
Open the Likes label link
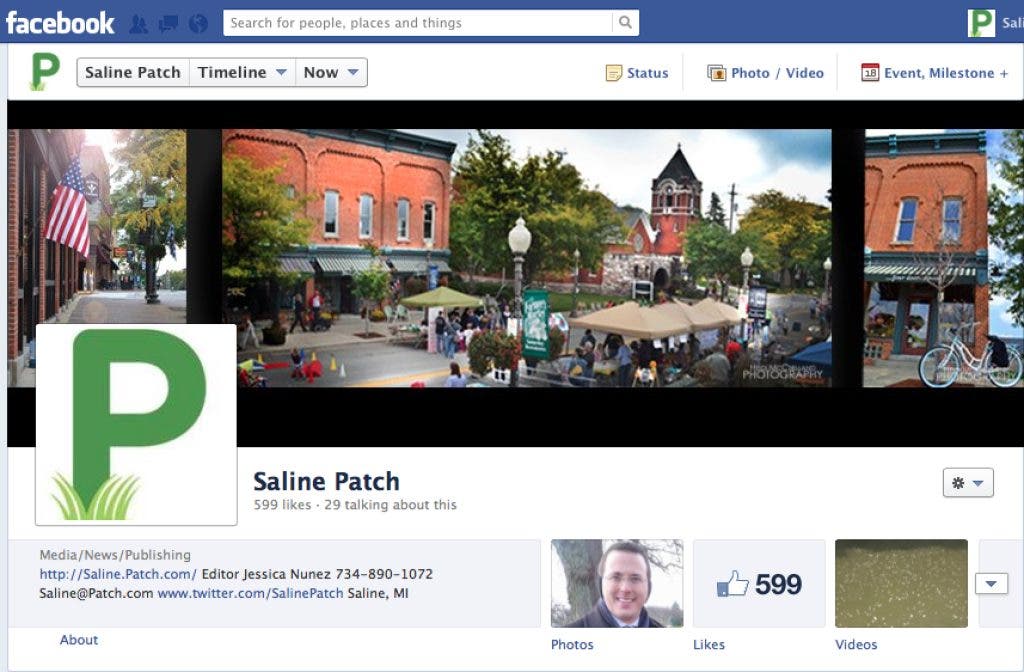click(x=709, y=645)
